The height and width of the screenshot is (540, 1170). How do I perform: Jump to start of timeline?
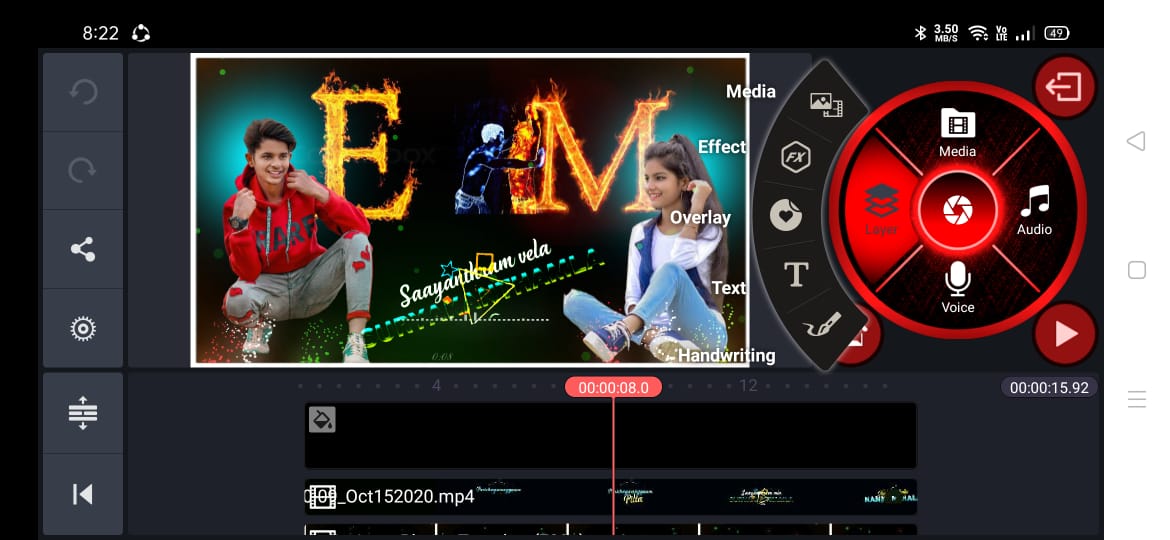coord(83,494)
